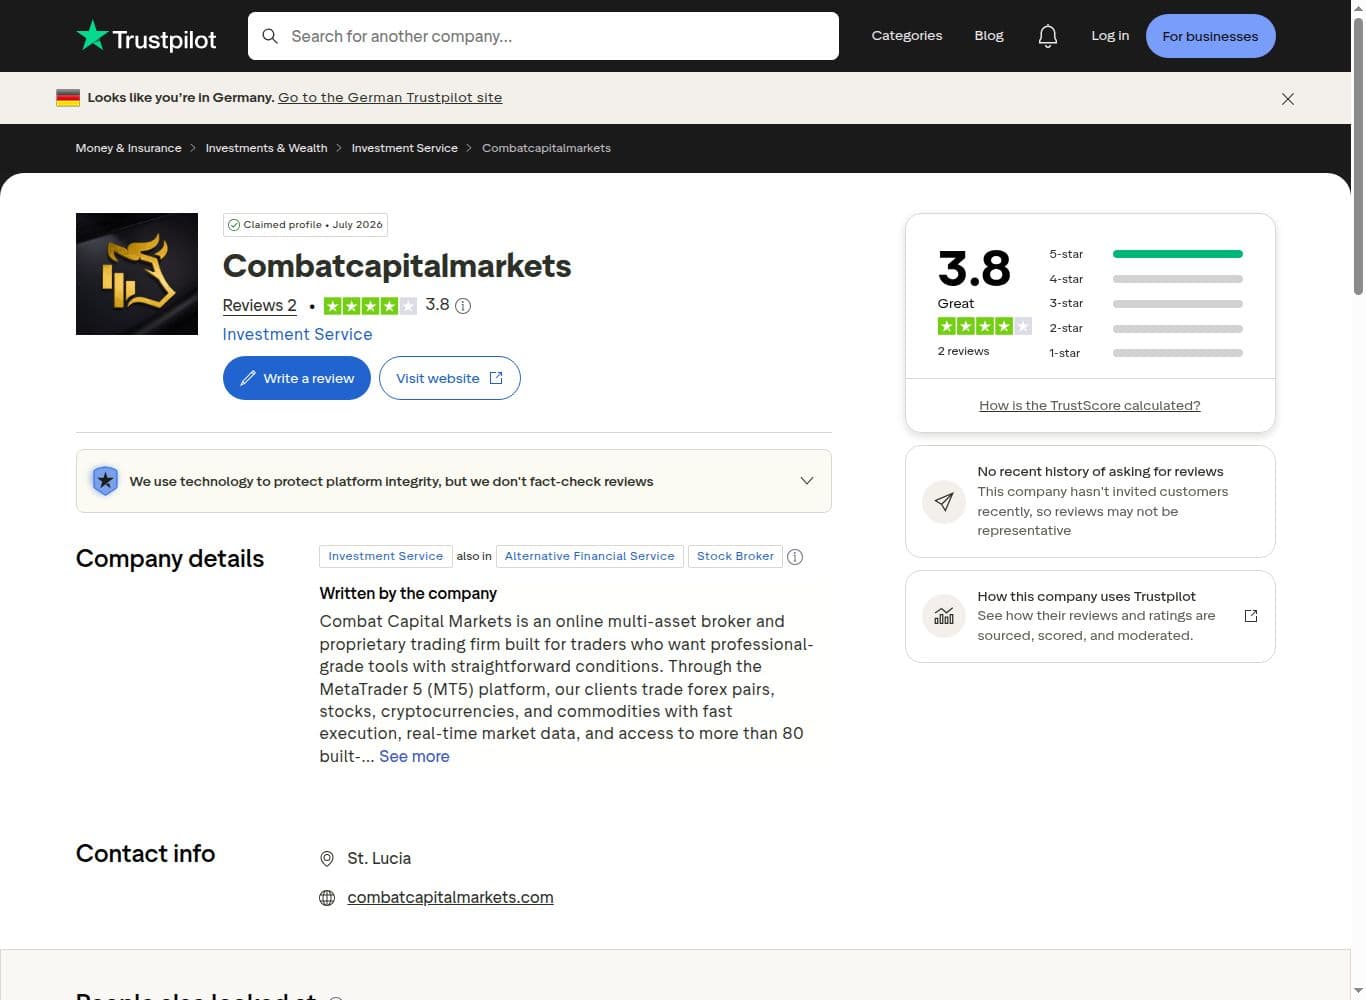This screenshot has width=1366, height=1000.
Task: Go to the German Trustpilot site
Action: [390, 98]
